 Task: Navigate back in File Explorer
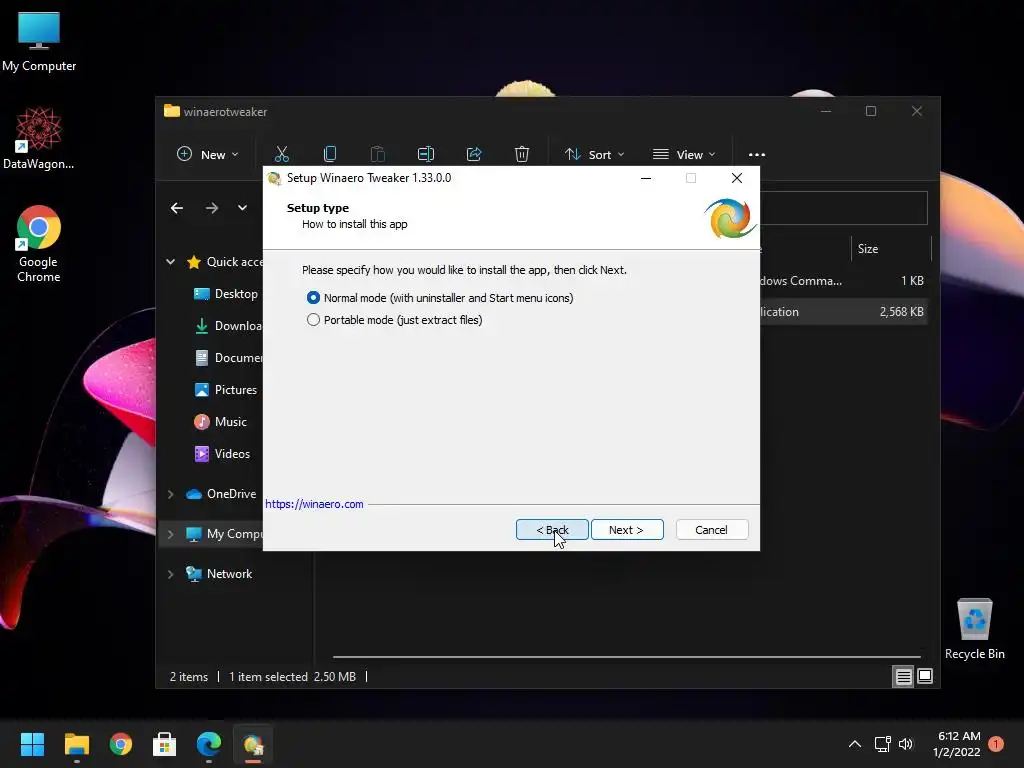[x=177, y=208]
